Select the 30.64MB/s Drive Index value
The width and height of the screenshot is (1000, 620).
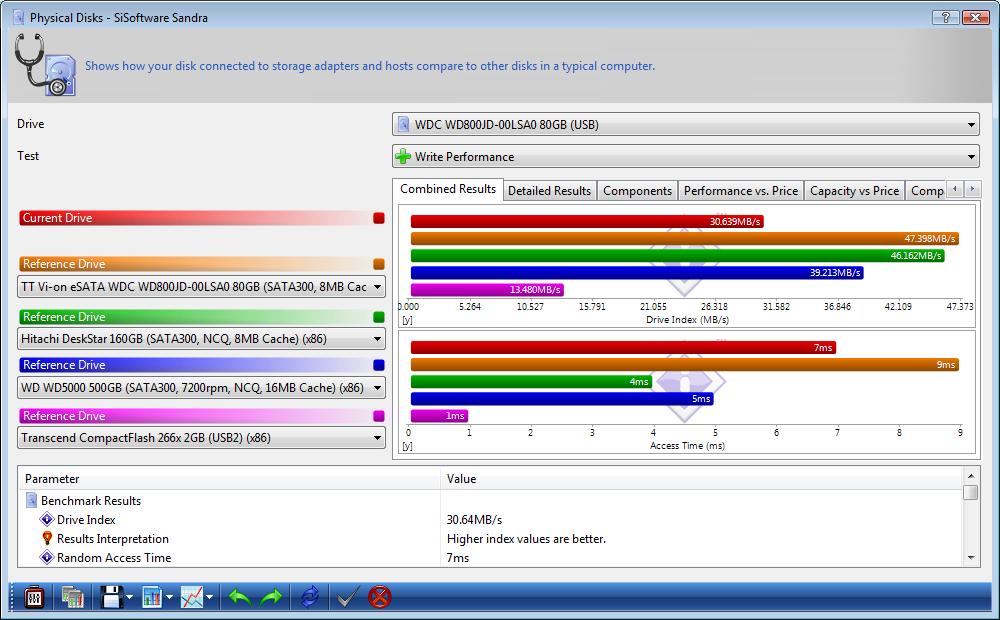coord(474,519)
